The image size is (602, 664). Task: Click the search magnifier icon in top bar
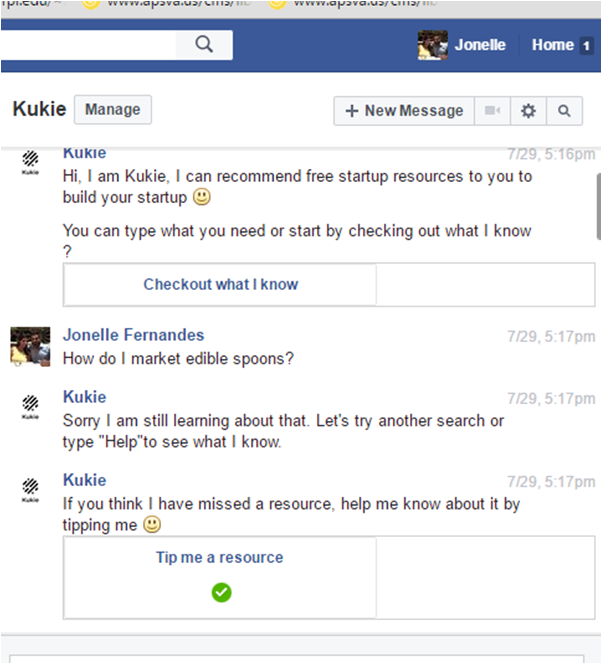pos(204,44)
